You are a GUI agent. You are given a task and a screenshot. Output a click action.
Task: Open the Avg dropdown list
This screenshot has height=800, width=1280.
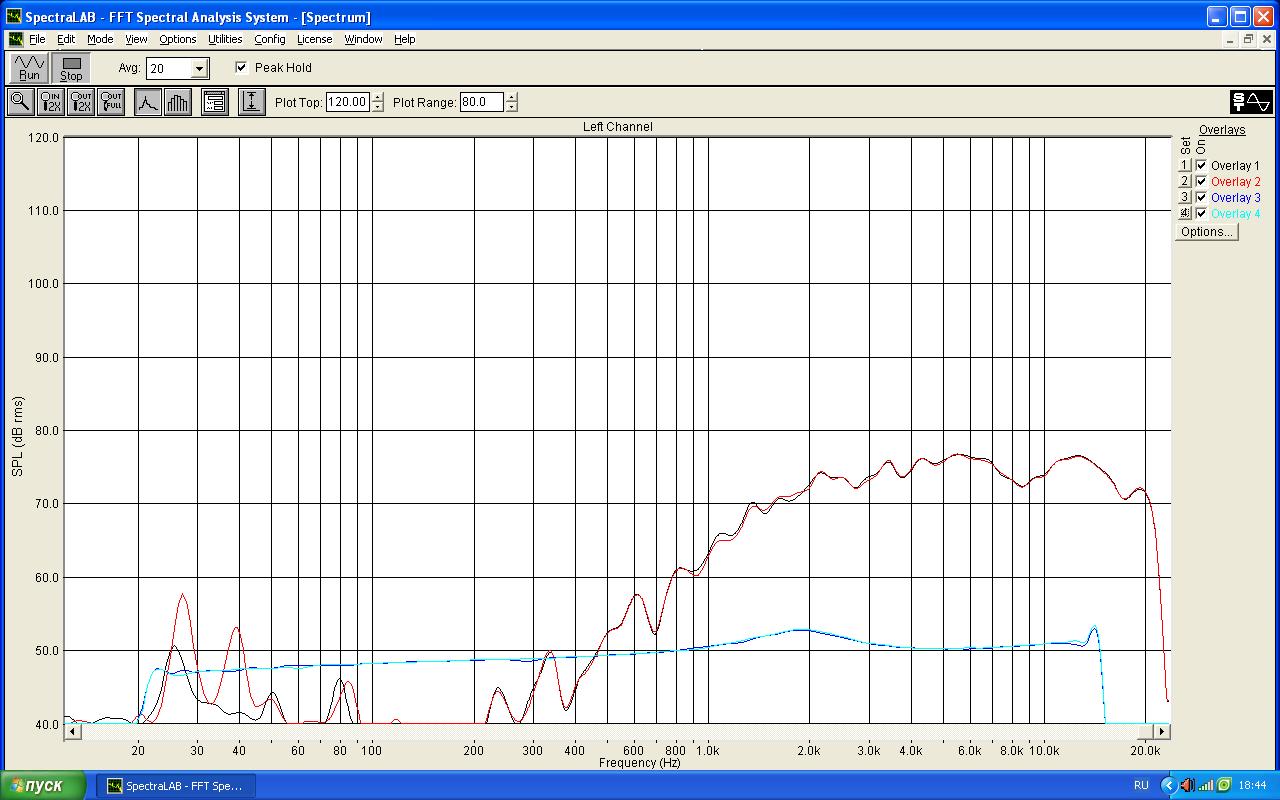click(x=199, y=69)
